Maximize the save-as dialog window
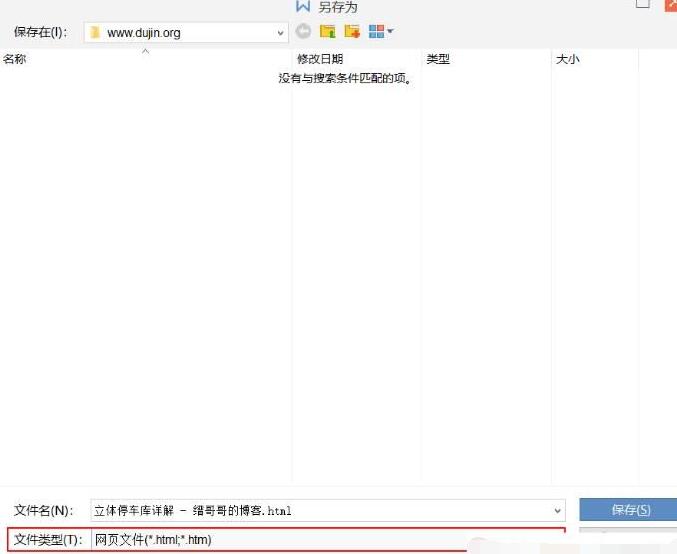 click(x=643, y=3)
